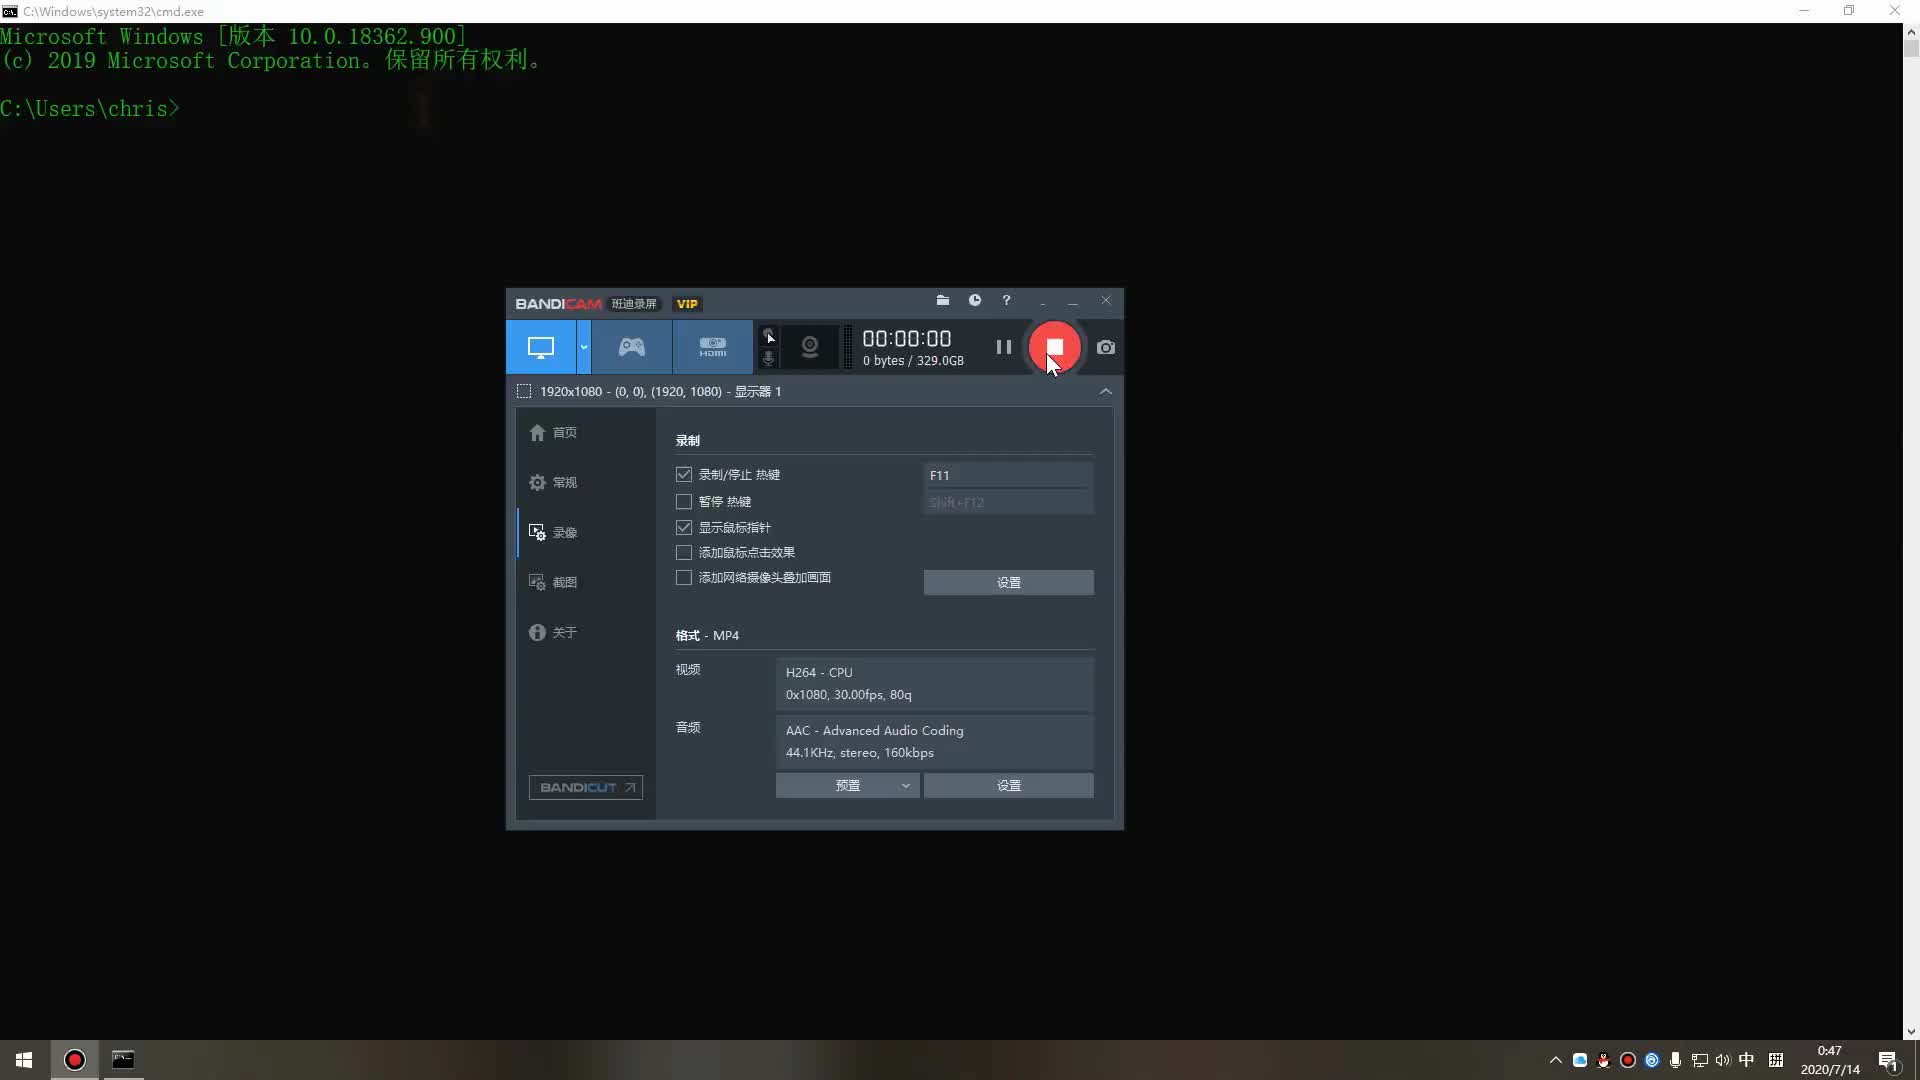The width and height of the screenshot is (1920, 1080).
Task: Open the screen mode dropdown arrow
Action: pos(584,347)
